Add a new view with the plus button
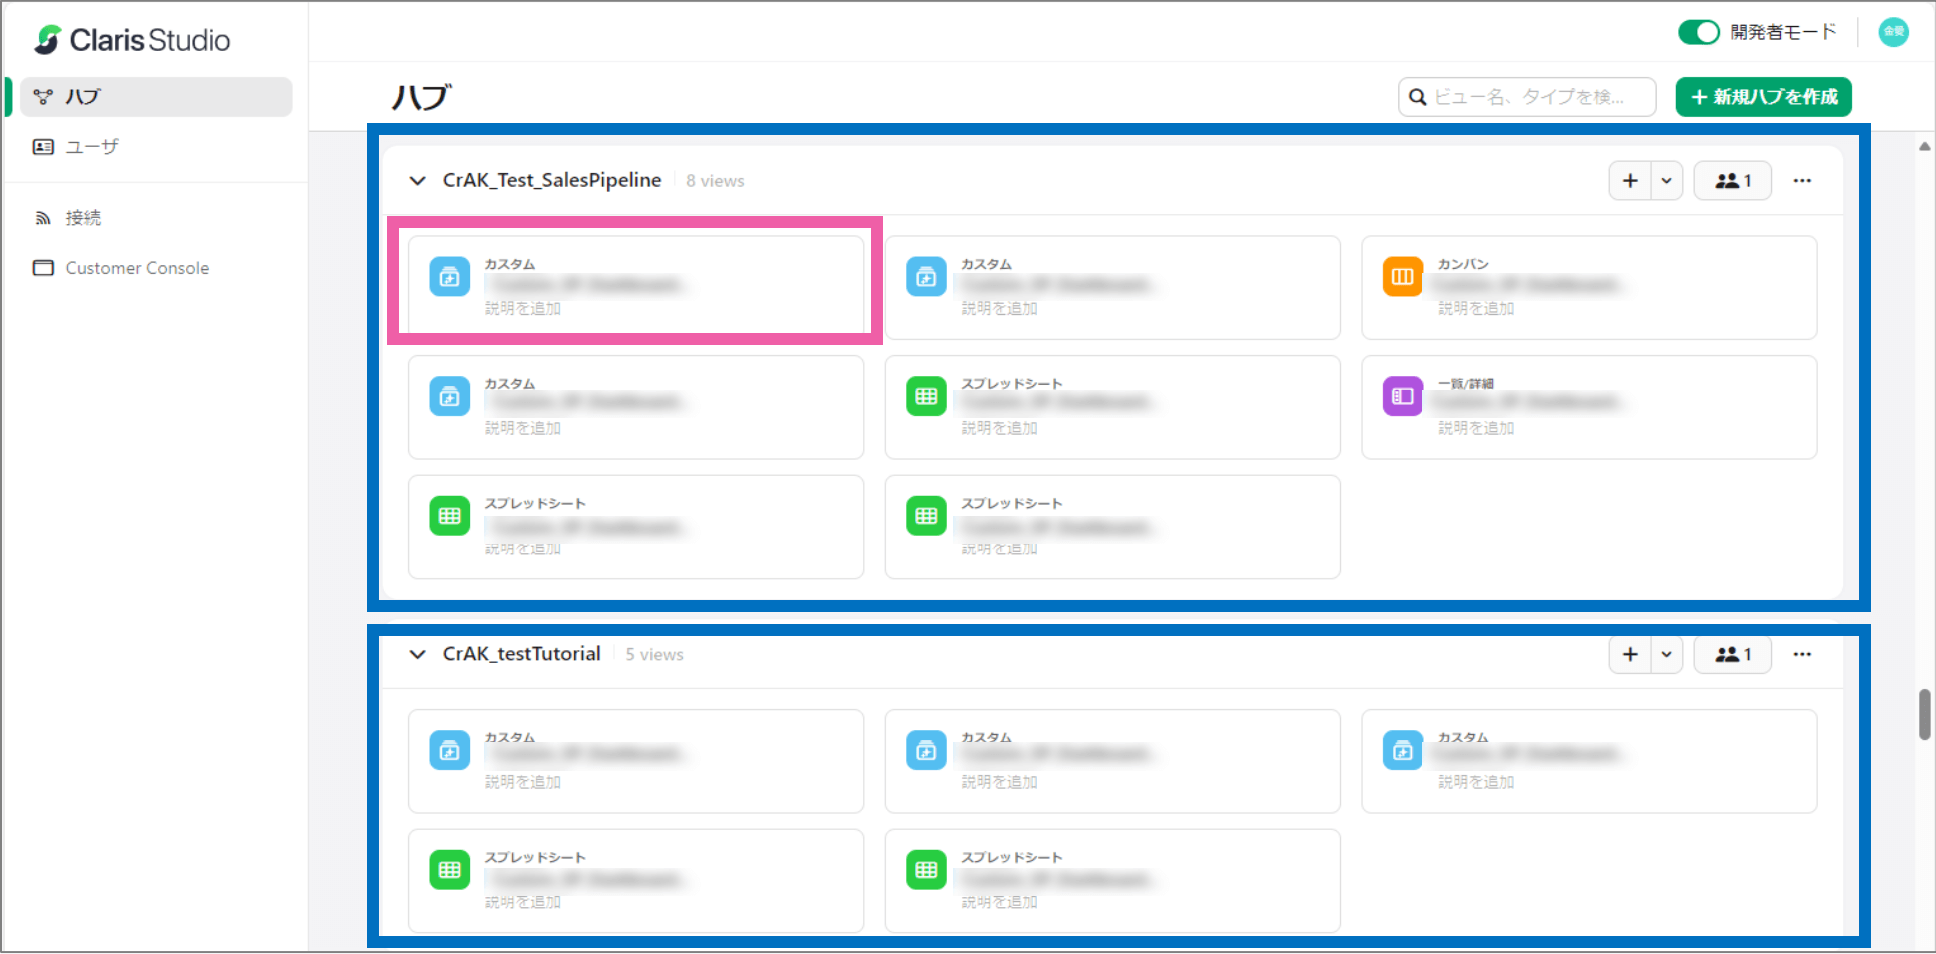1936x954 pixels. (1629, 180)
